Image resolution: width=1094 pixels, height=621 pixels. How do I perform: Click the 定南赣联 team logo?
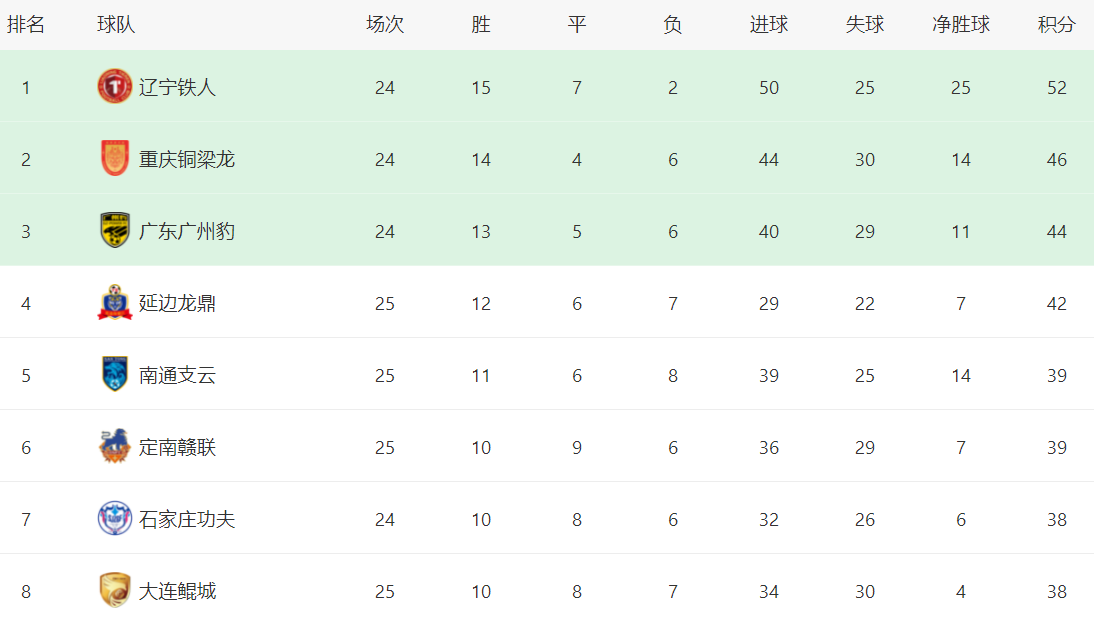[x=114, y=447]
